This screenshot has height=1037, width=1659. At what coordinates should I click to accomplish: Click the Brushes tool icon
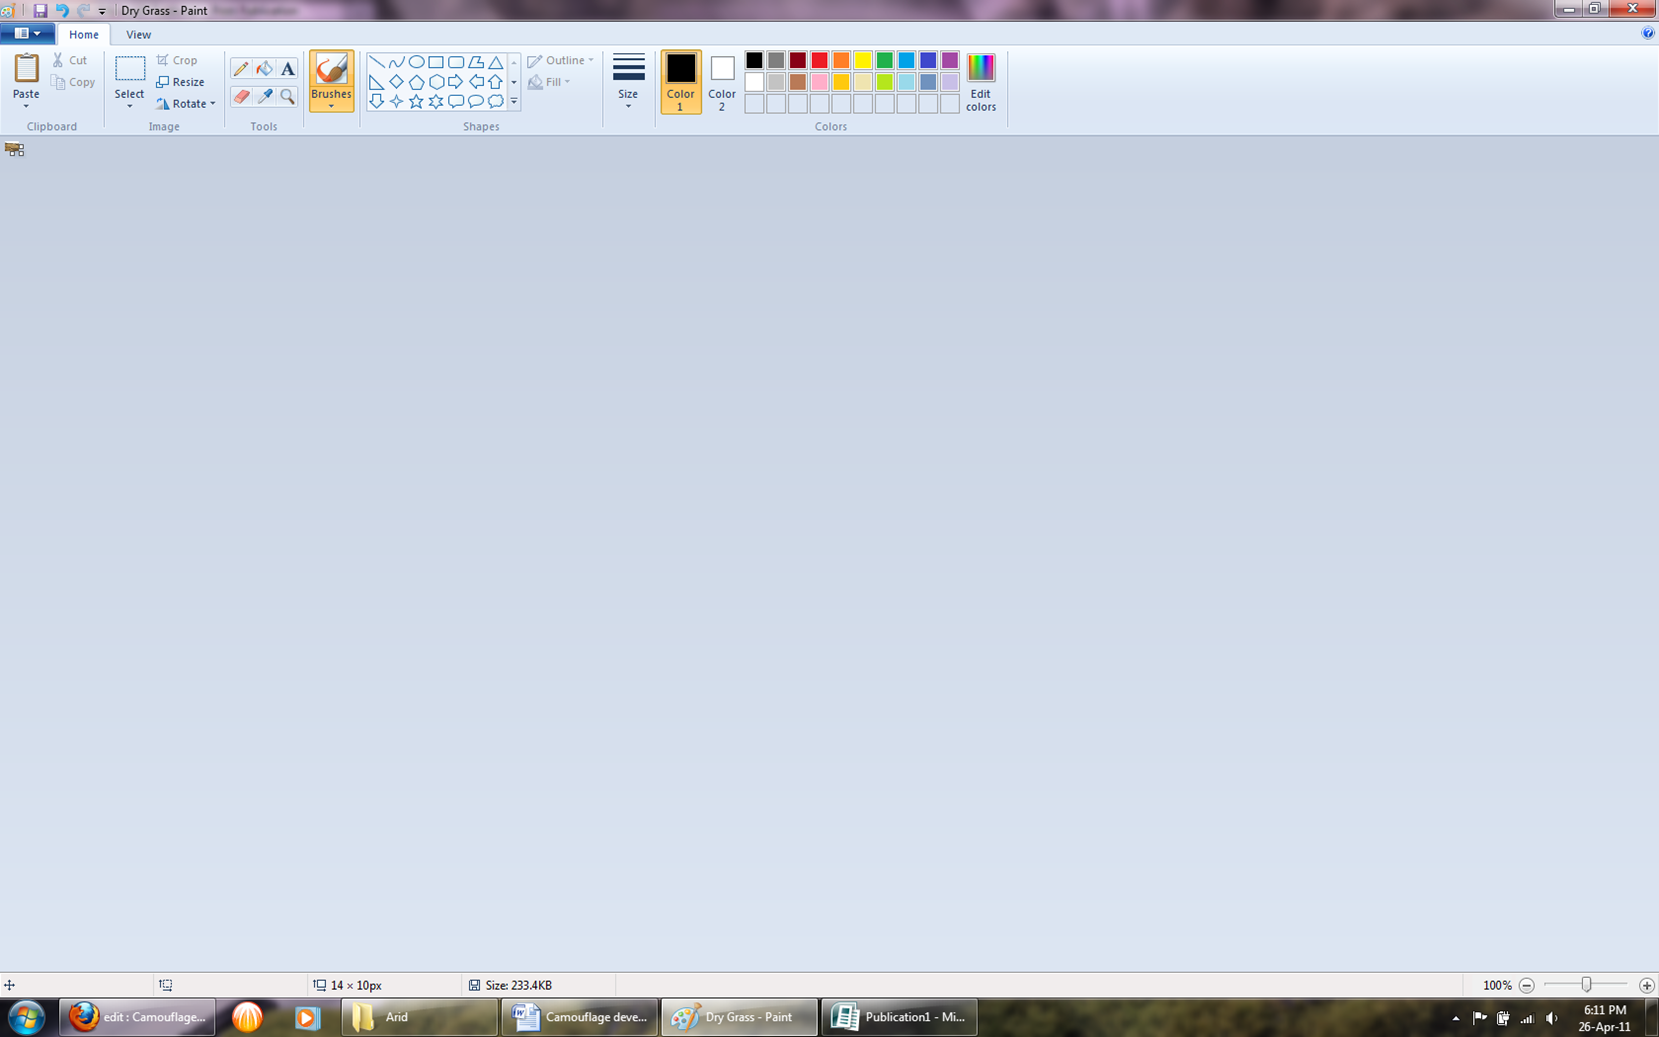[x=331, y=69]
